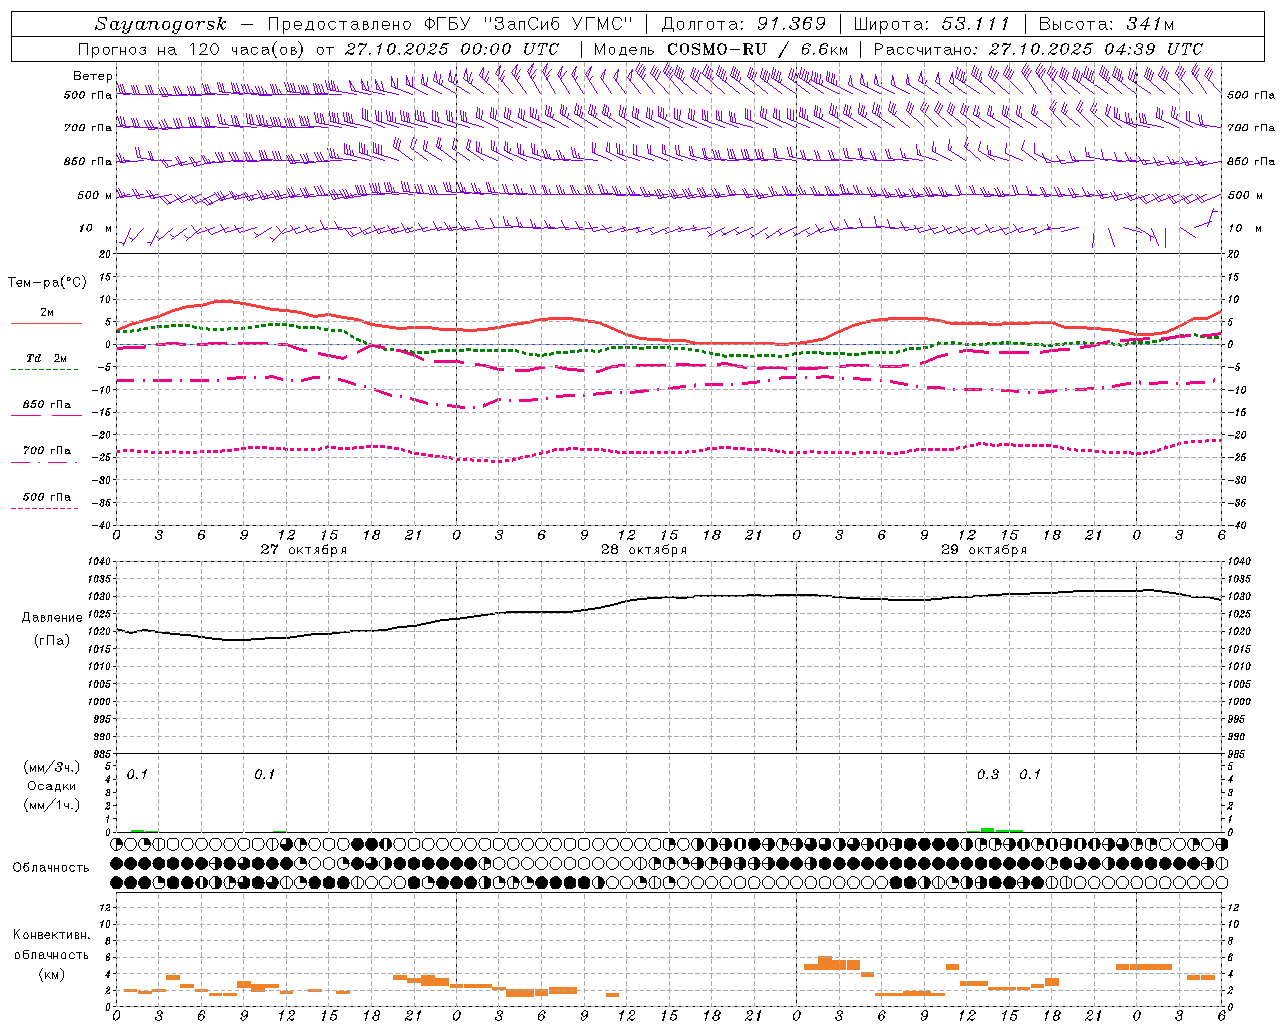Click the Td 2м dew point legend entry
Viewport: 1280px width, 1024px height.
click(x=46, y=358)
